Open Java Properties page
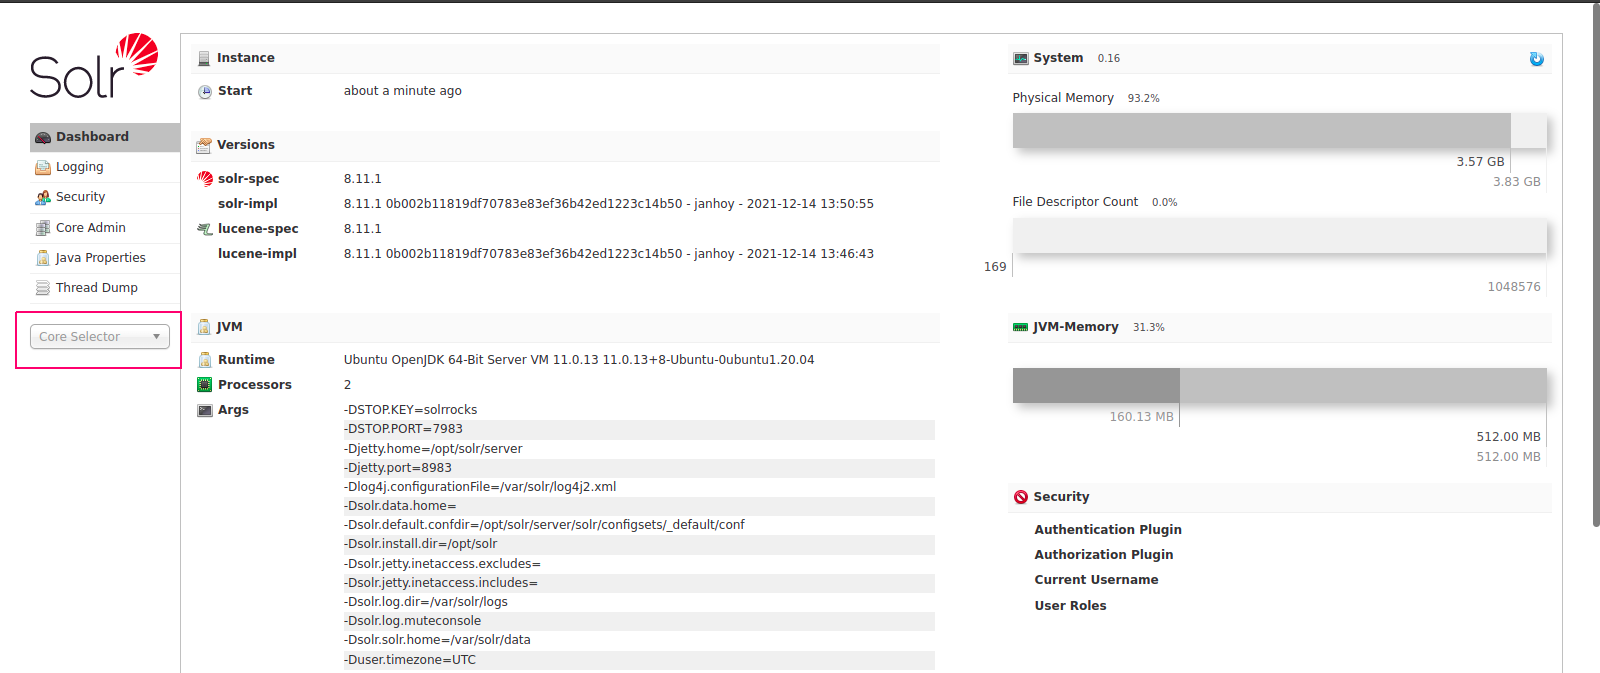The image size is (1600, 673). click(x=105, y=258)
